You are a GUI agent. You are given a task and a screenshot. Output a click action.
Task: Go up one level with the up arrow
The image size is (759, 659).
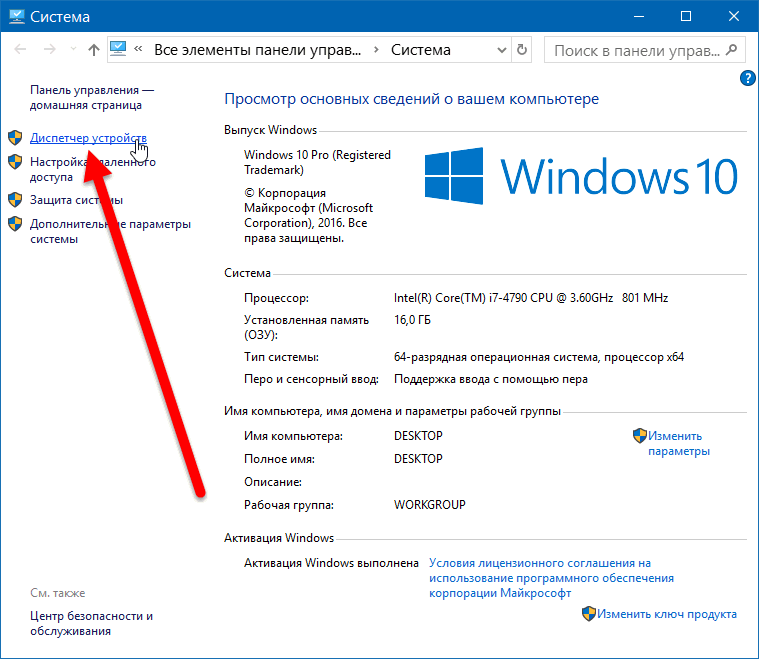click(x=94, y=49)
